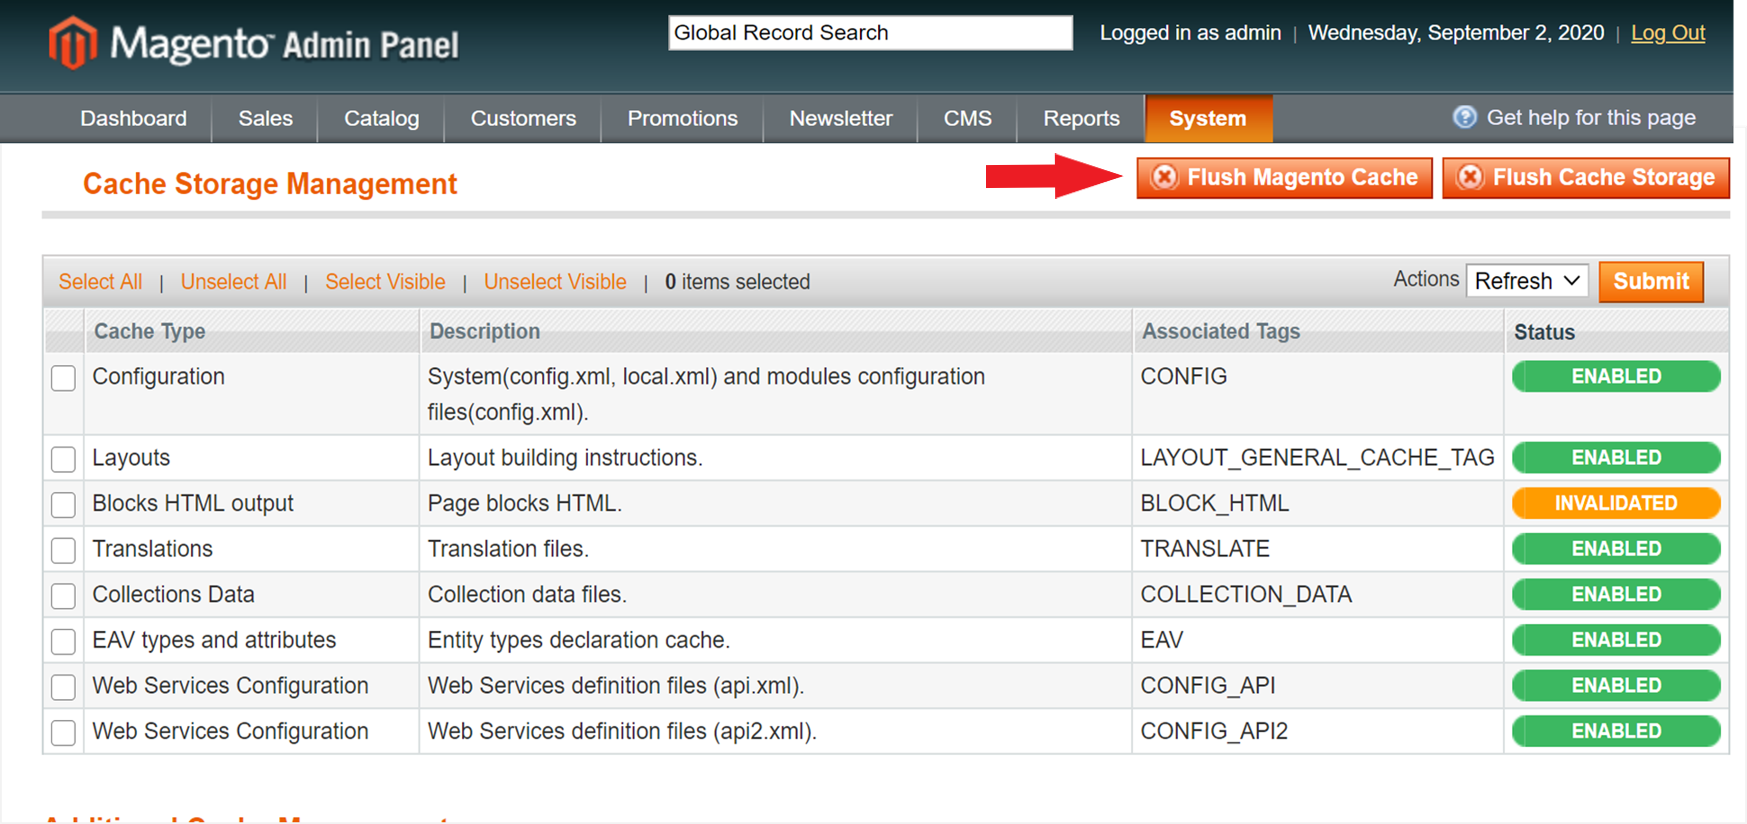Open the Sales menu
The width and height of the screenshot is (1747, 824).
(x=265, y=118)
